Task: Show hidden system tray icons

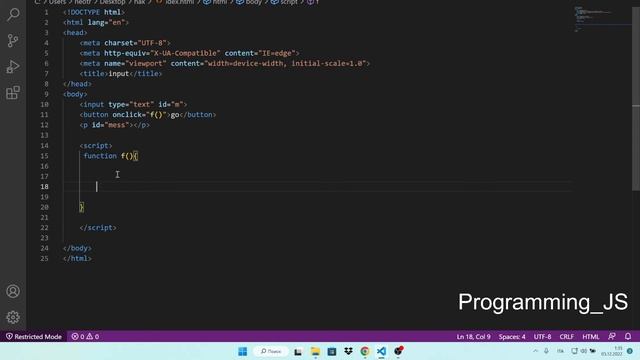Action: point(536,351)
